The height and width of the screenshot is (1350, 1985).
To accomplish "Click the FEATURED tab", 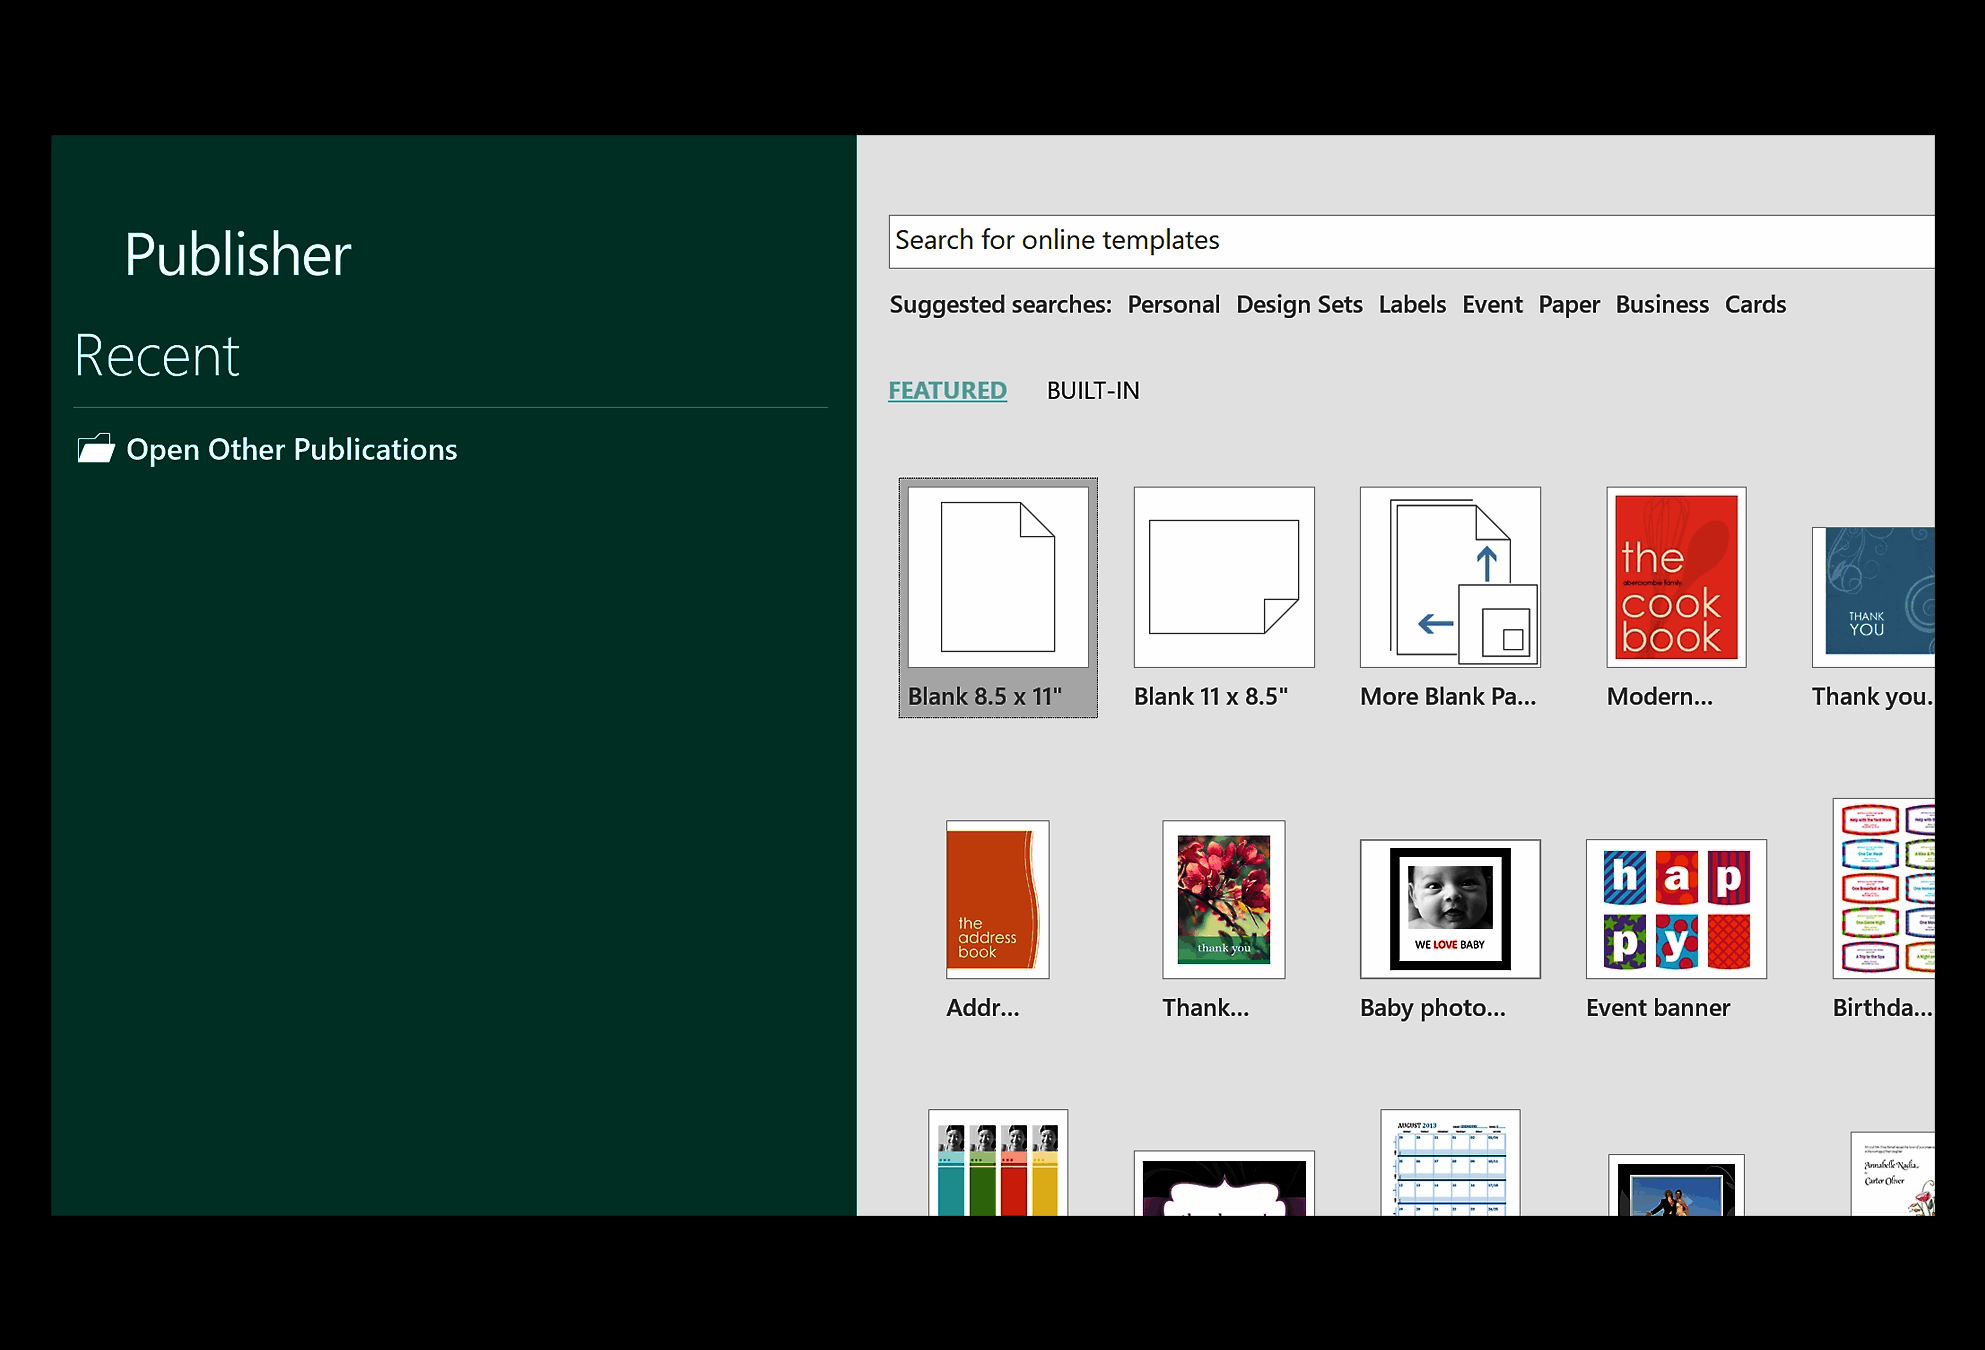I will click(x=946, y=391).
